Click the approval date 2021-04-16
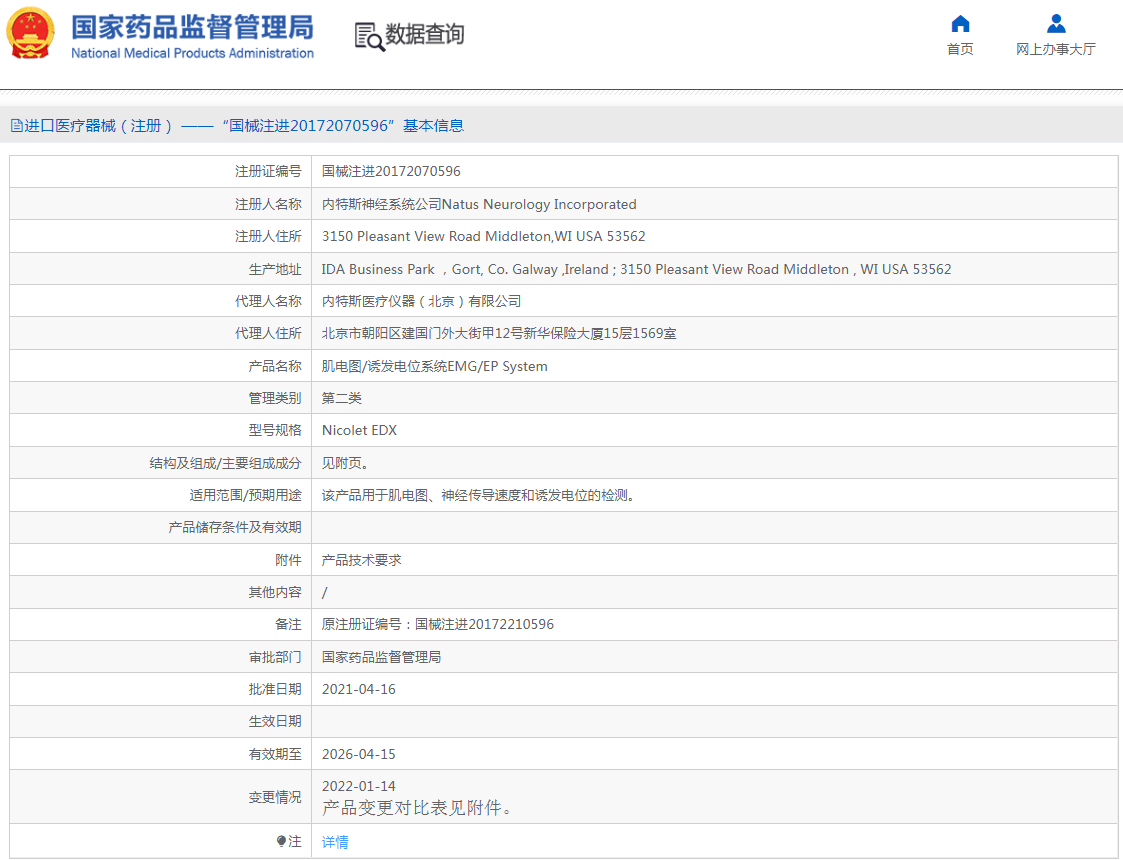 358,690
